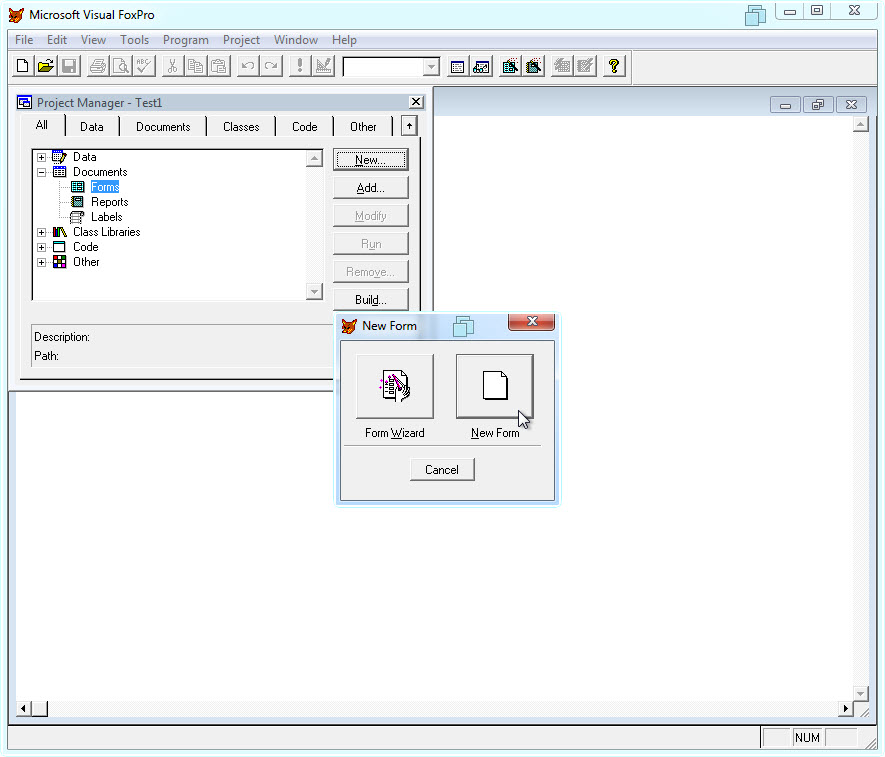Screen dimensions: 885x757
Task: Click the Form Wizard button icon in New Form dialog
Action: click(x=395, y=387)
